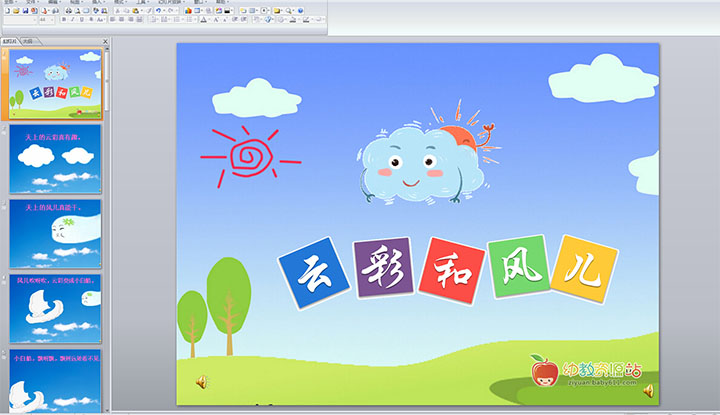
Task: Increase the font size with larger A icon
Action: tap(216, 20)
